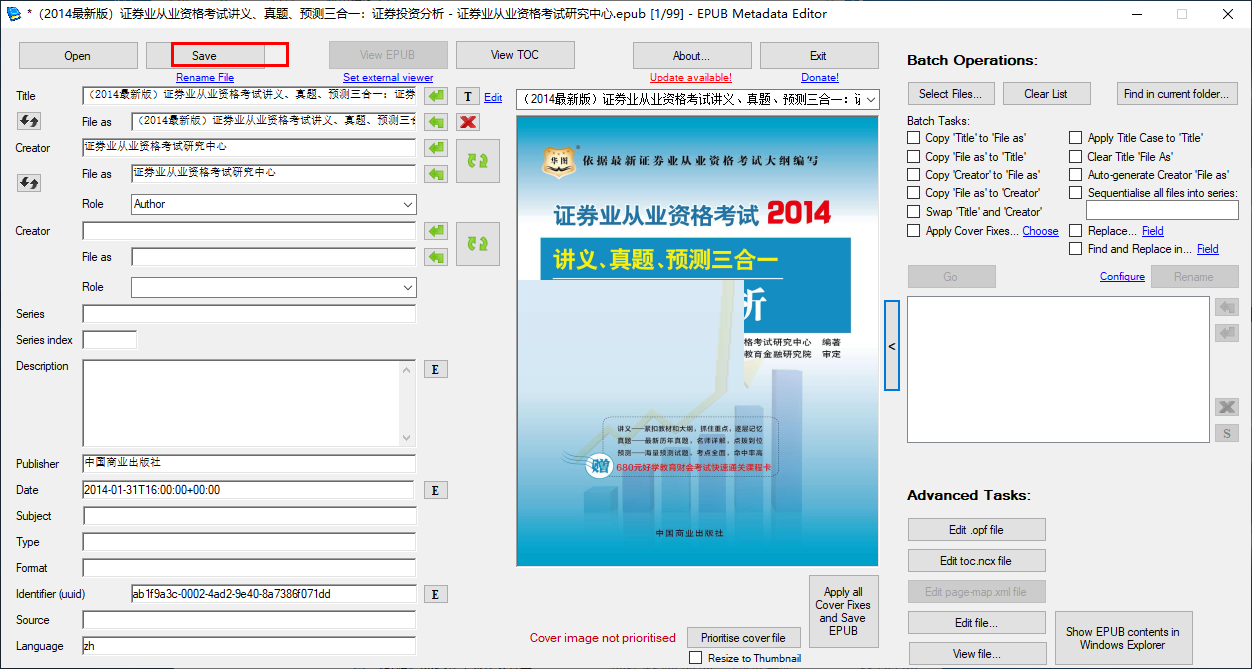Click the green arrow beside first Creator's File as
Screen dimensions: 1252x669
point(435,174)
